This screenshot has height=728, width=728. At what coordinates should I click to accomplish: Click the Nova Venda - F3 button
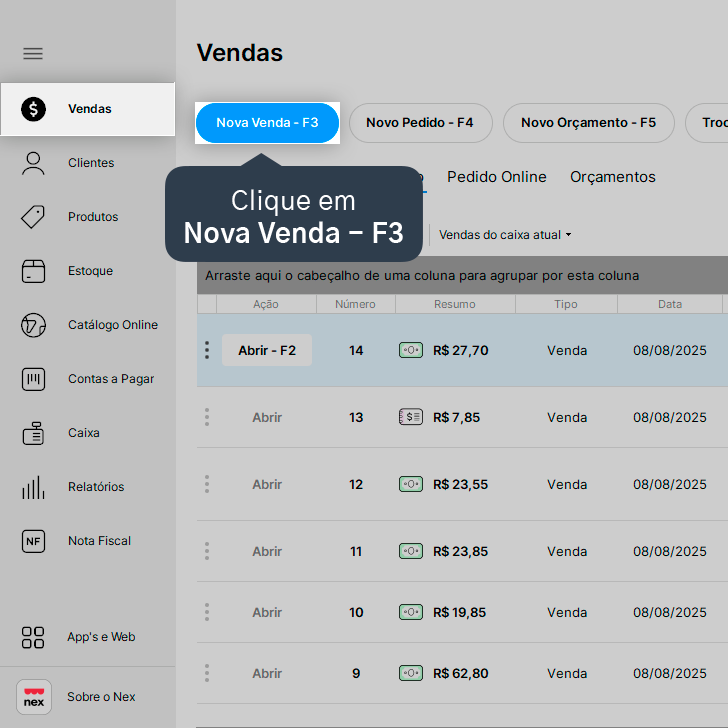(267, 123)
